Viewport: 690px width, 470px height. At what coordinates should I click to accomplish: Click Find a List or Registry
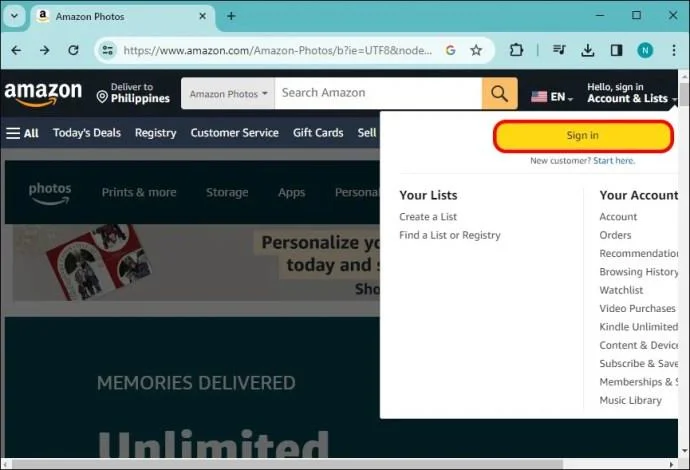(450, 235)
